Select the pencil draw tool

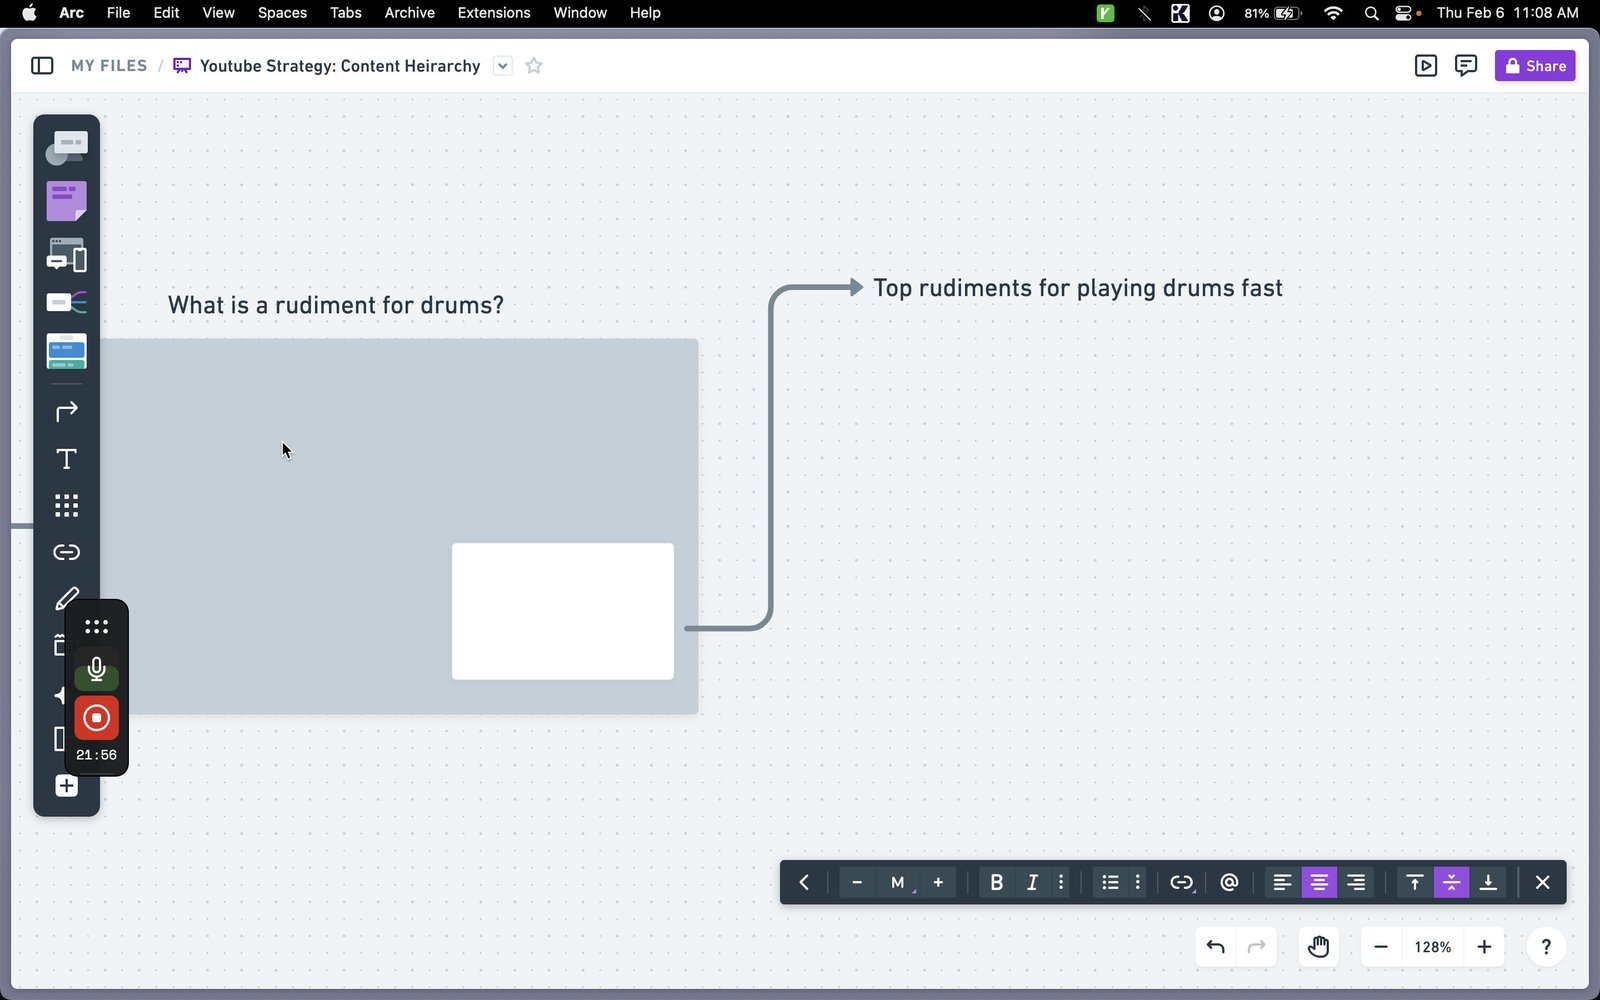click(66, 599)
